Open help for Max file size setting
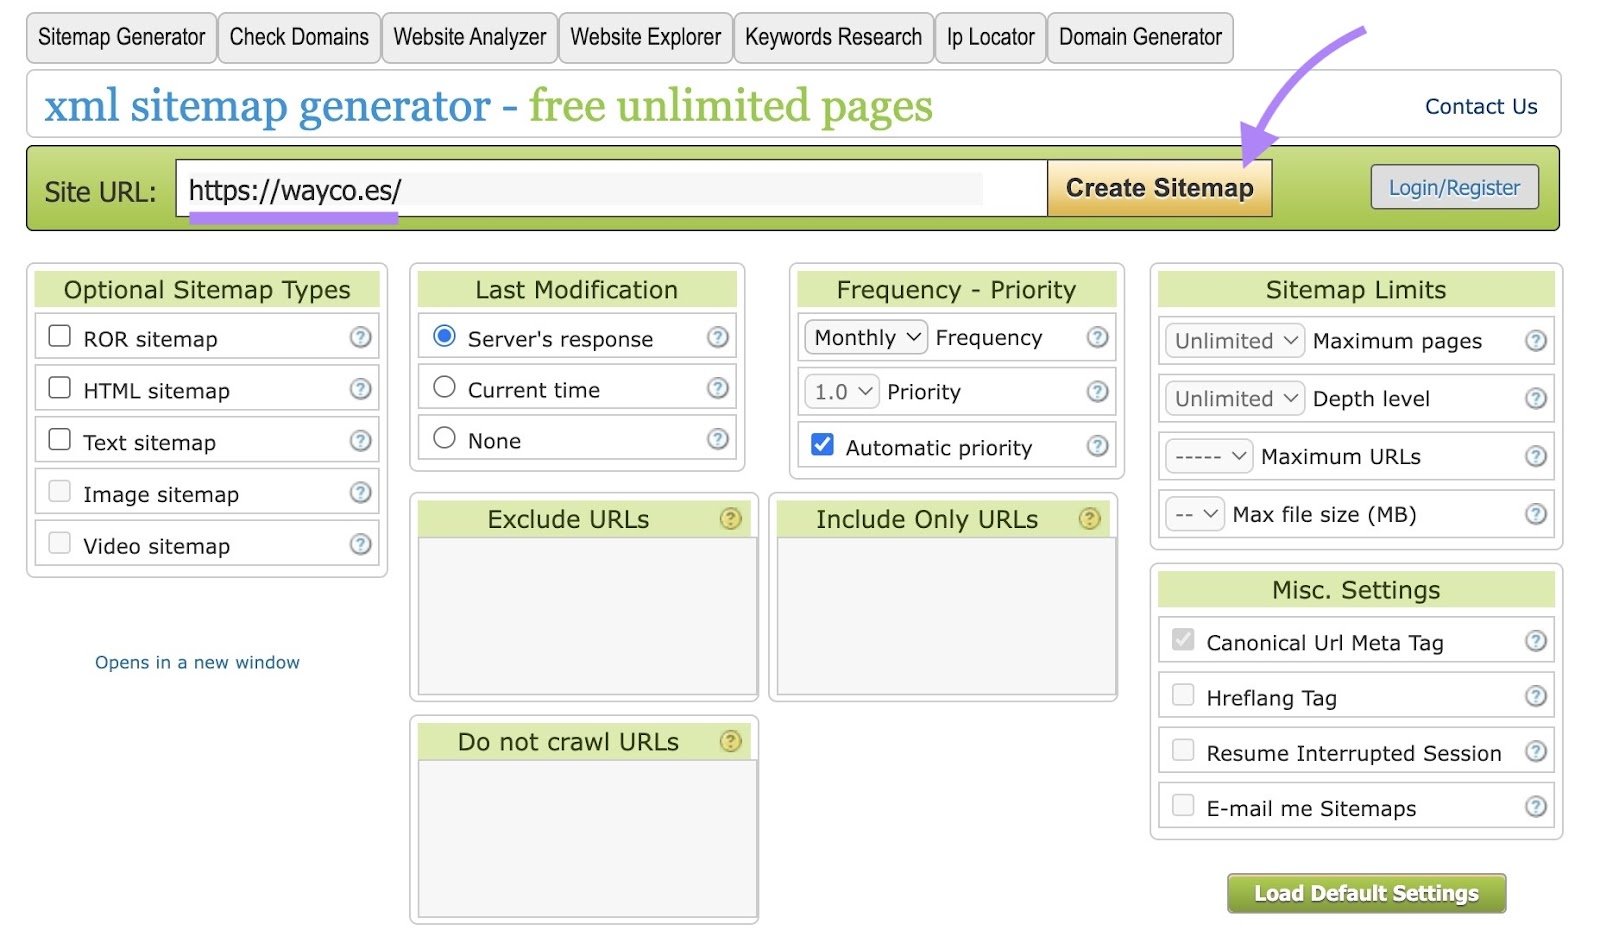The height and width of the screenshot is (949, 1600). (x=1536, y=514)
